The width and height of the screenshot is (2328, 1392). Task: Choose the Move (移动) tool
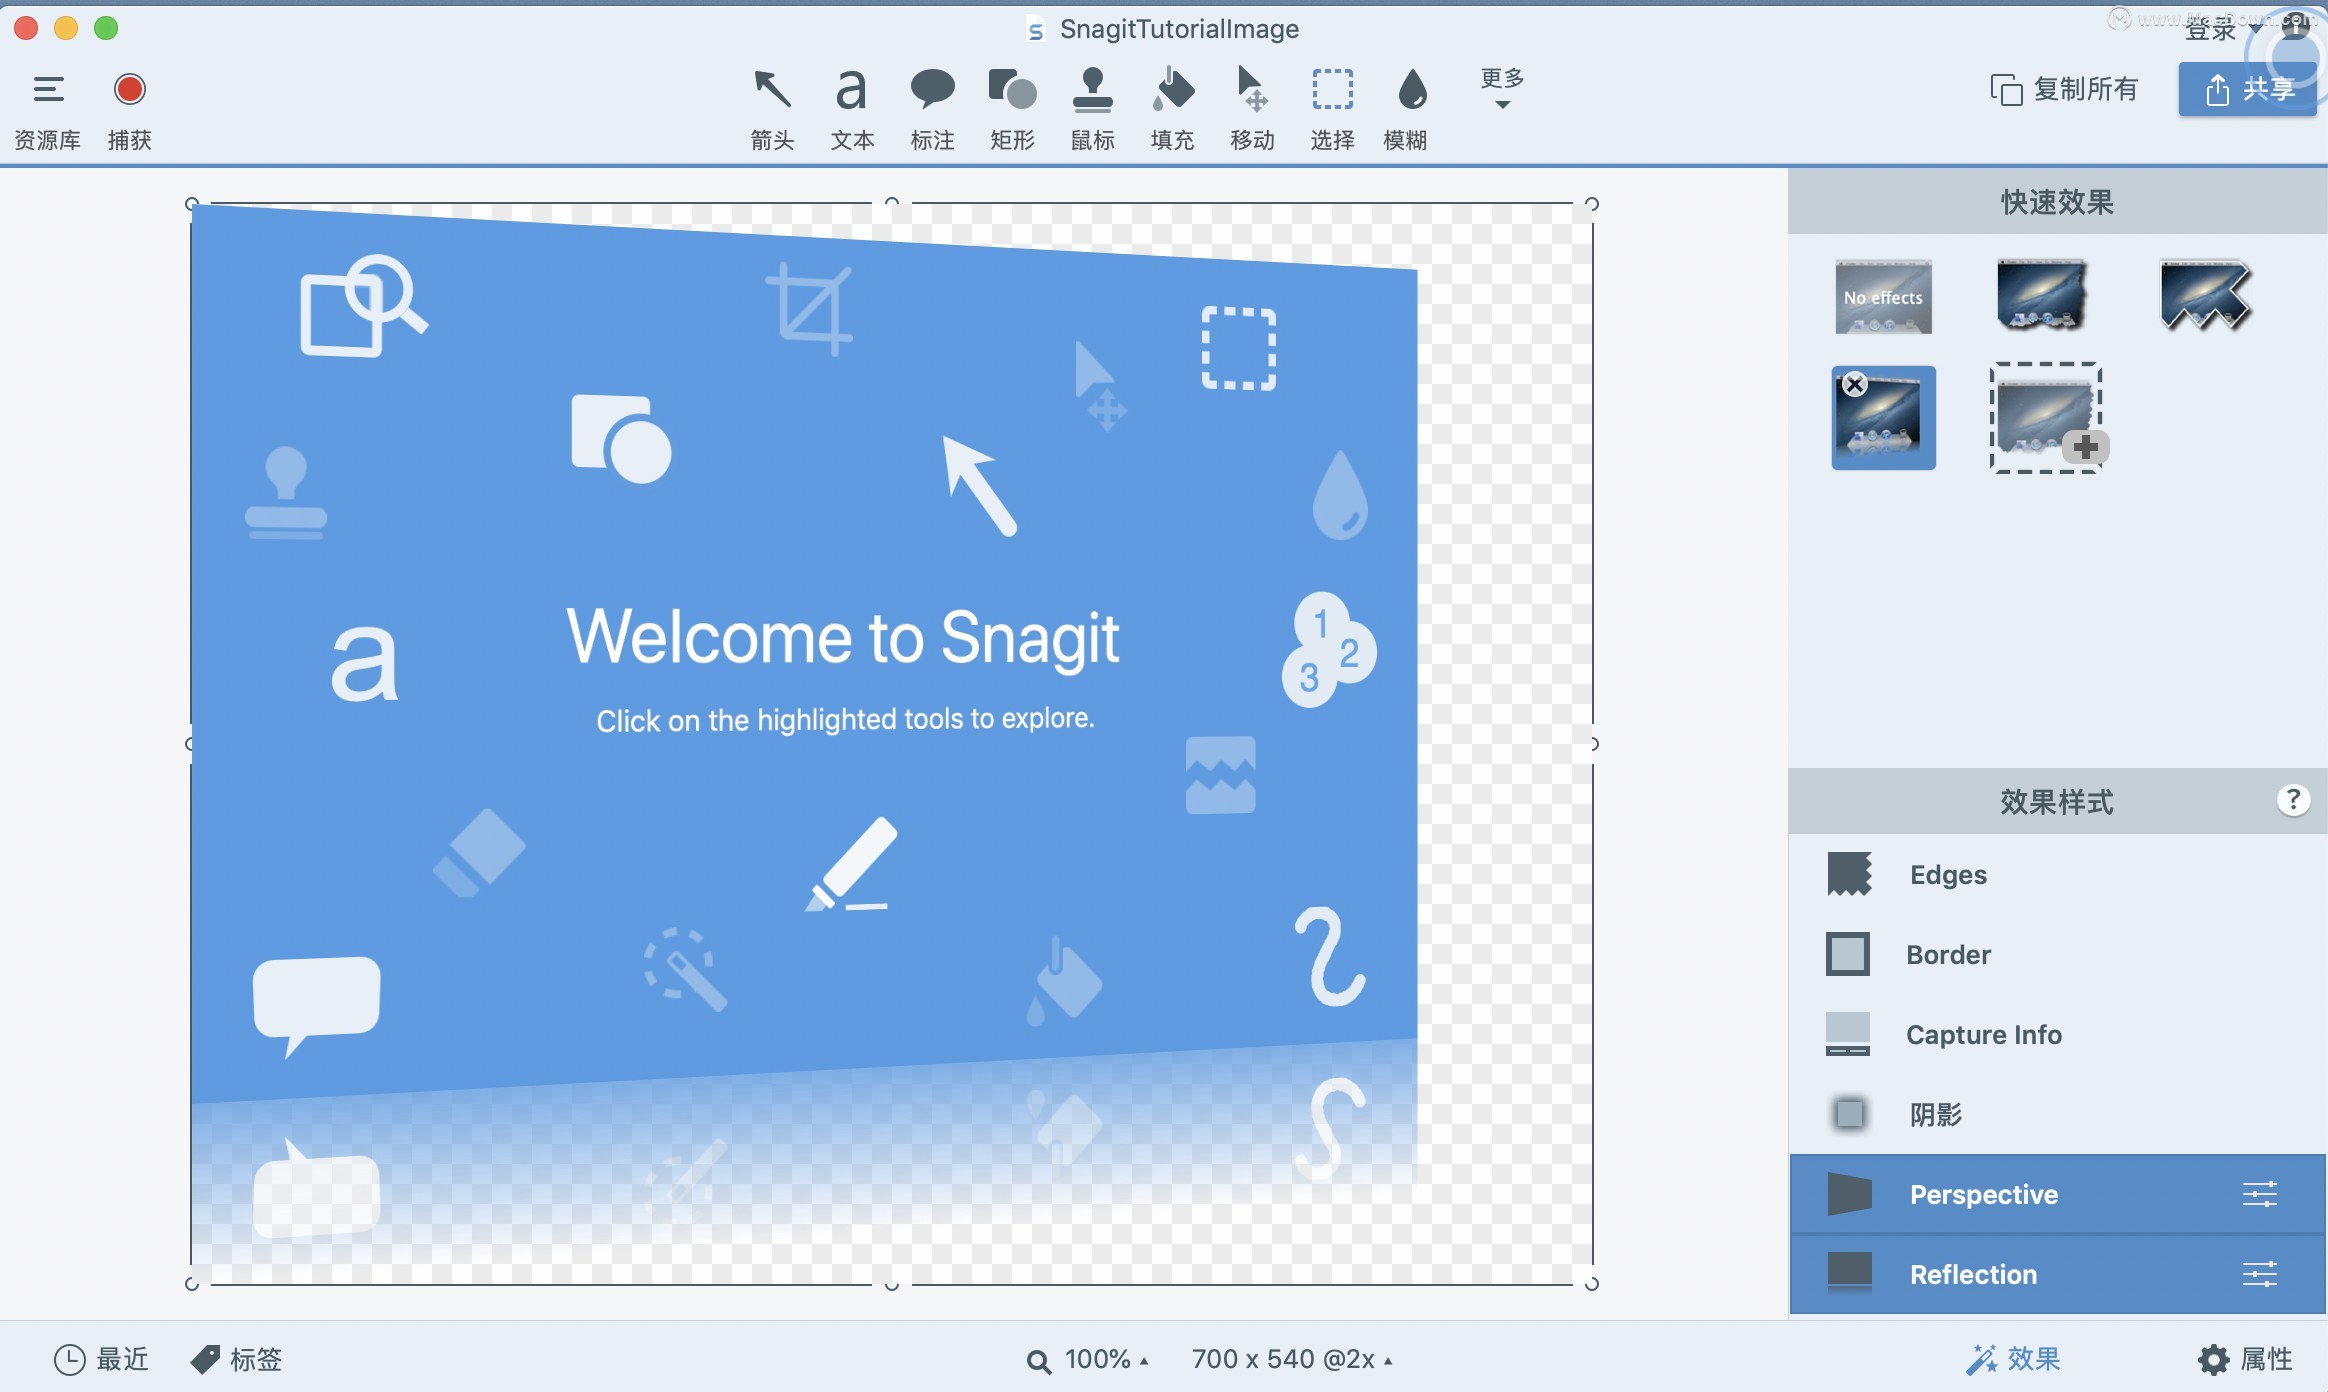pos(1253,105)
